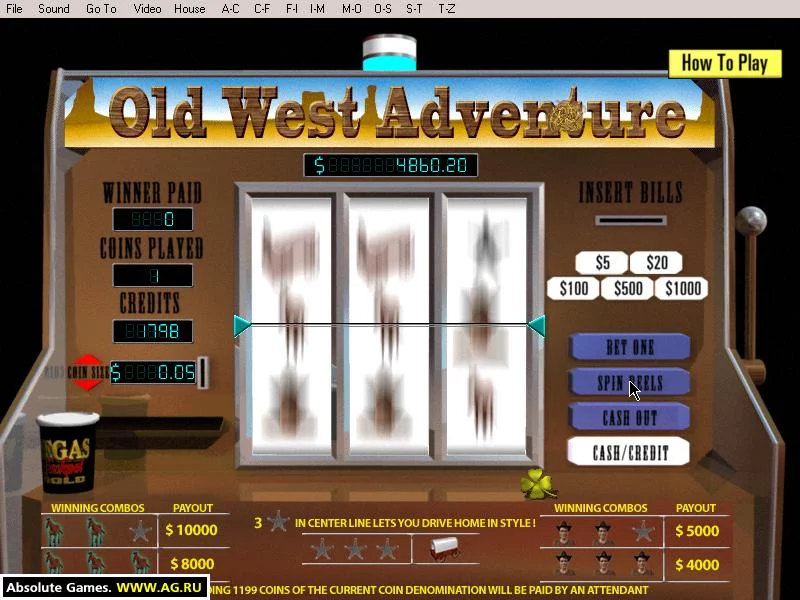Insert a $1000 bill
The height and width of the screenshot is (600, 800).
(x=682, y=289)
